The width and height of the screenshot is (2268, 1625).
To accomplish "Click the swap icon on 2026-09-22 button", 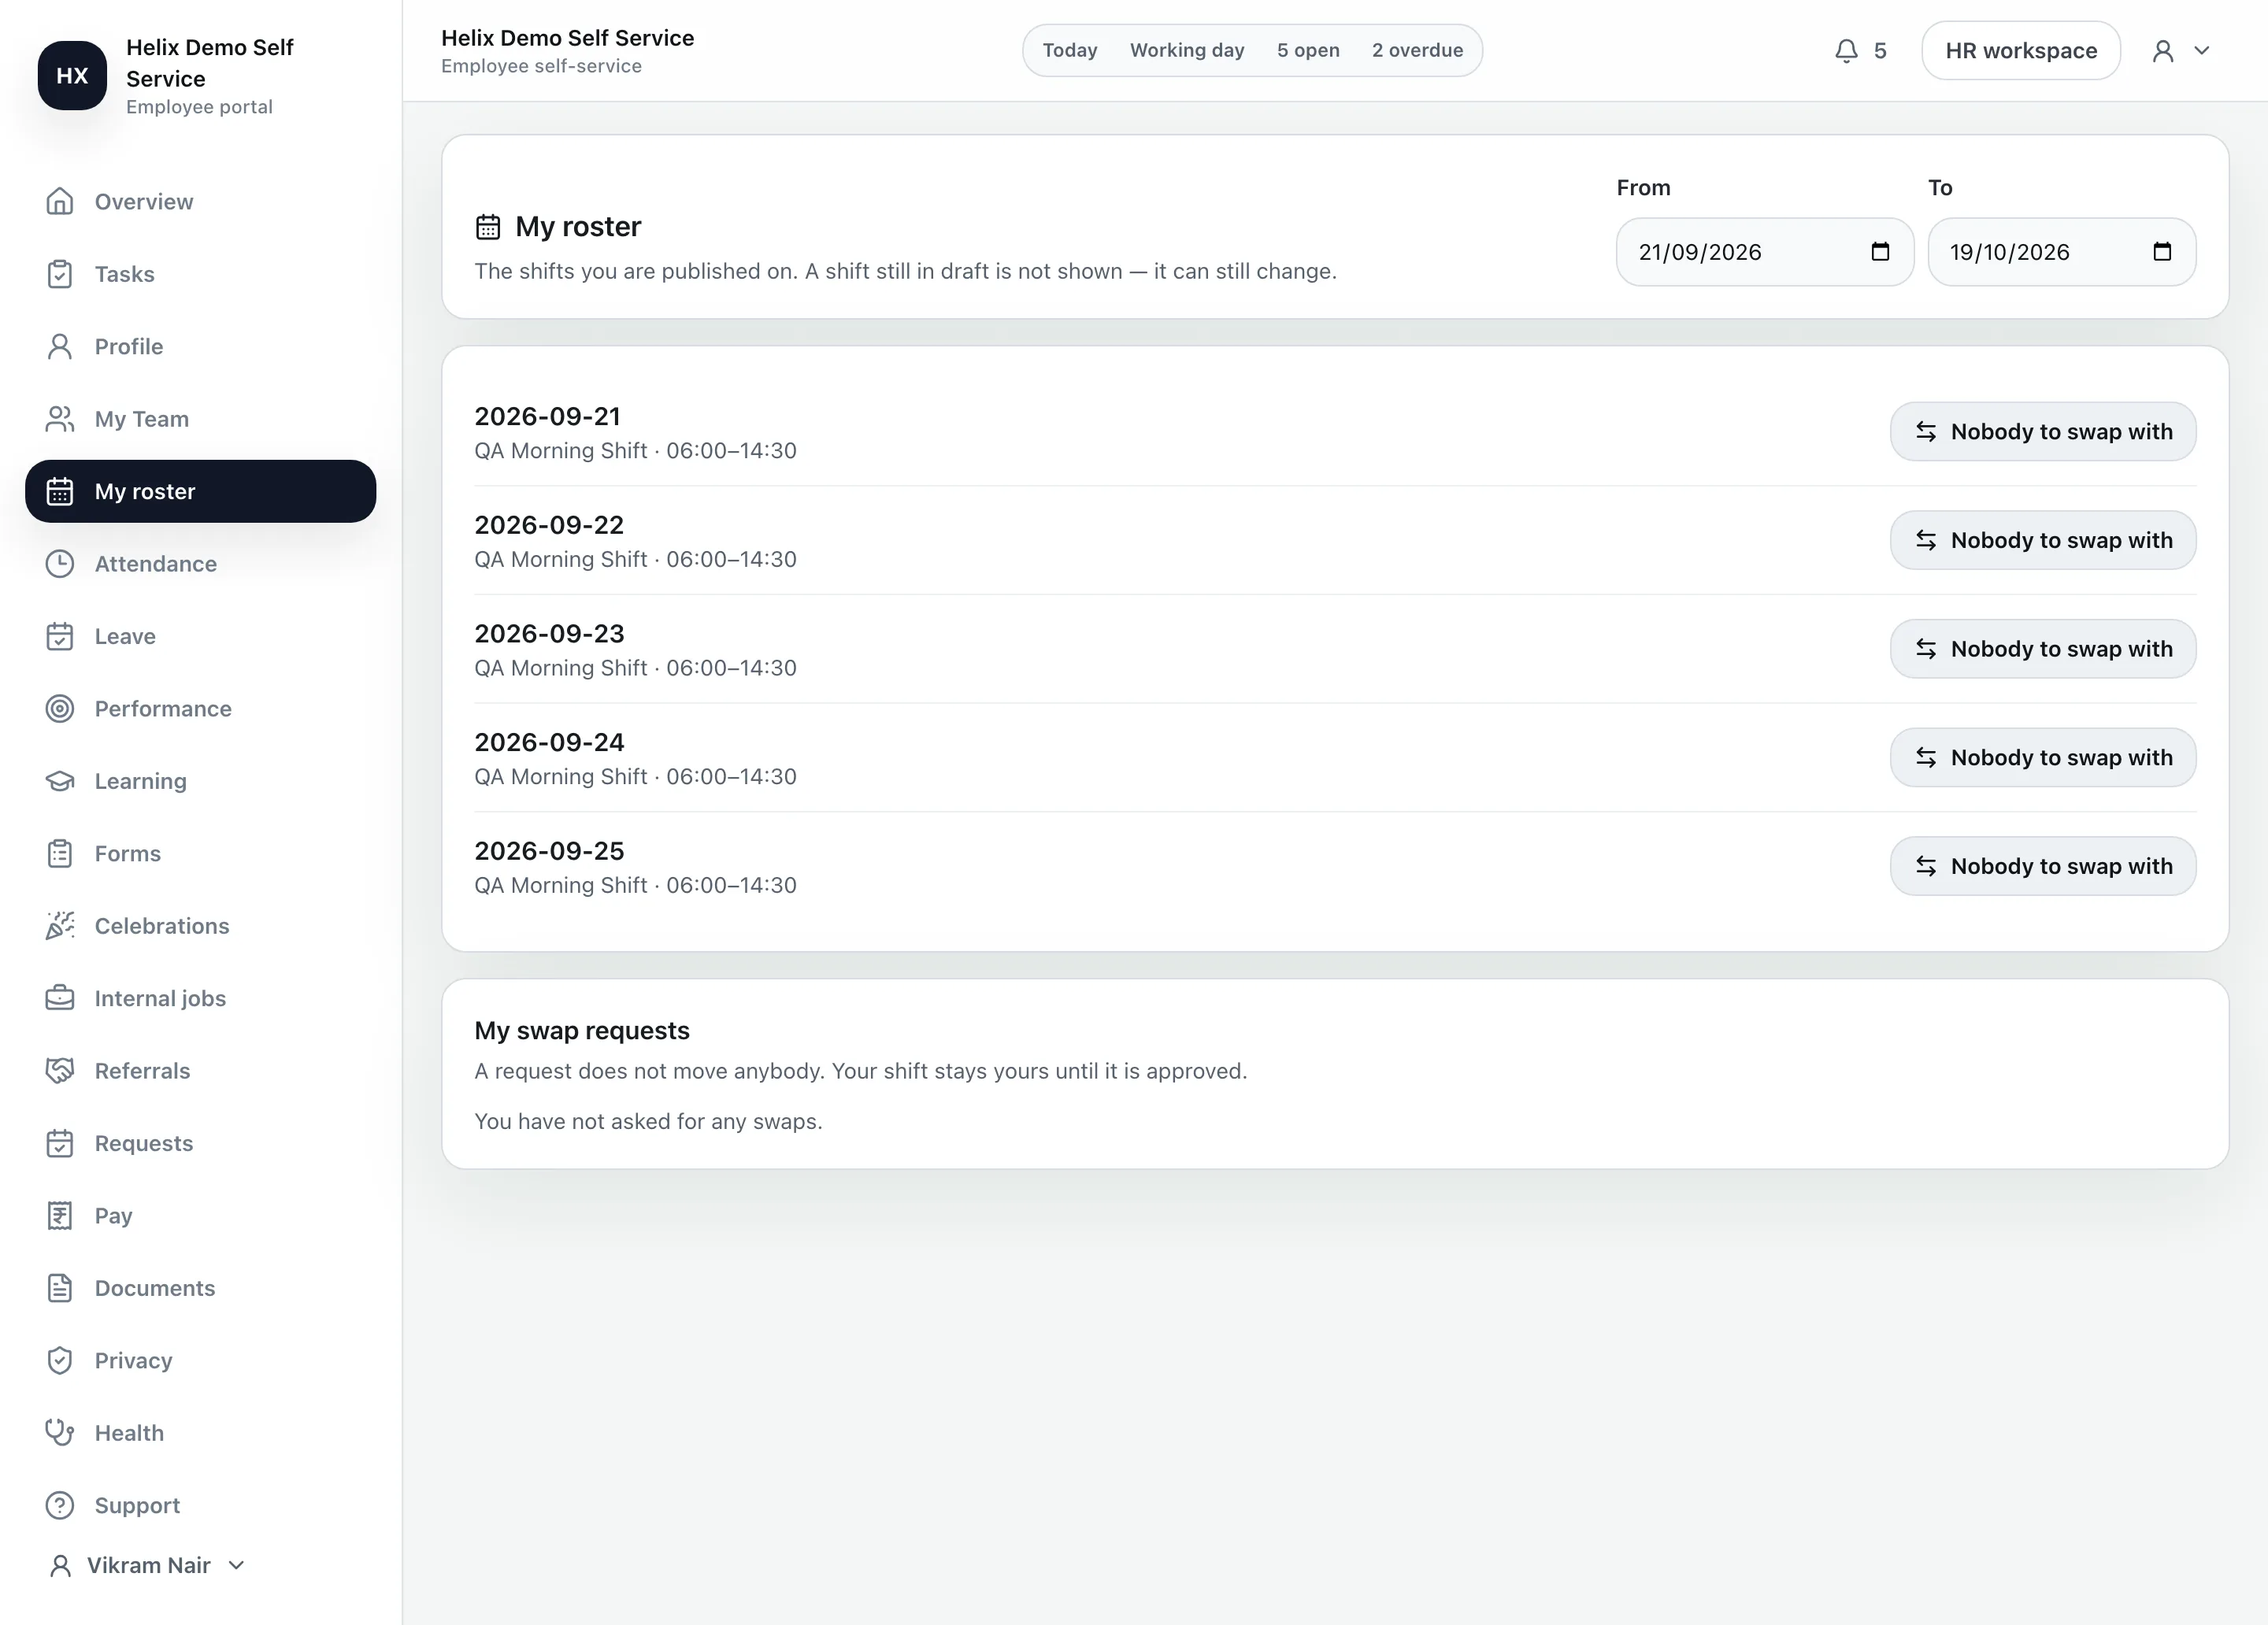I will 1926,540.
